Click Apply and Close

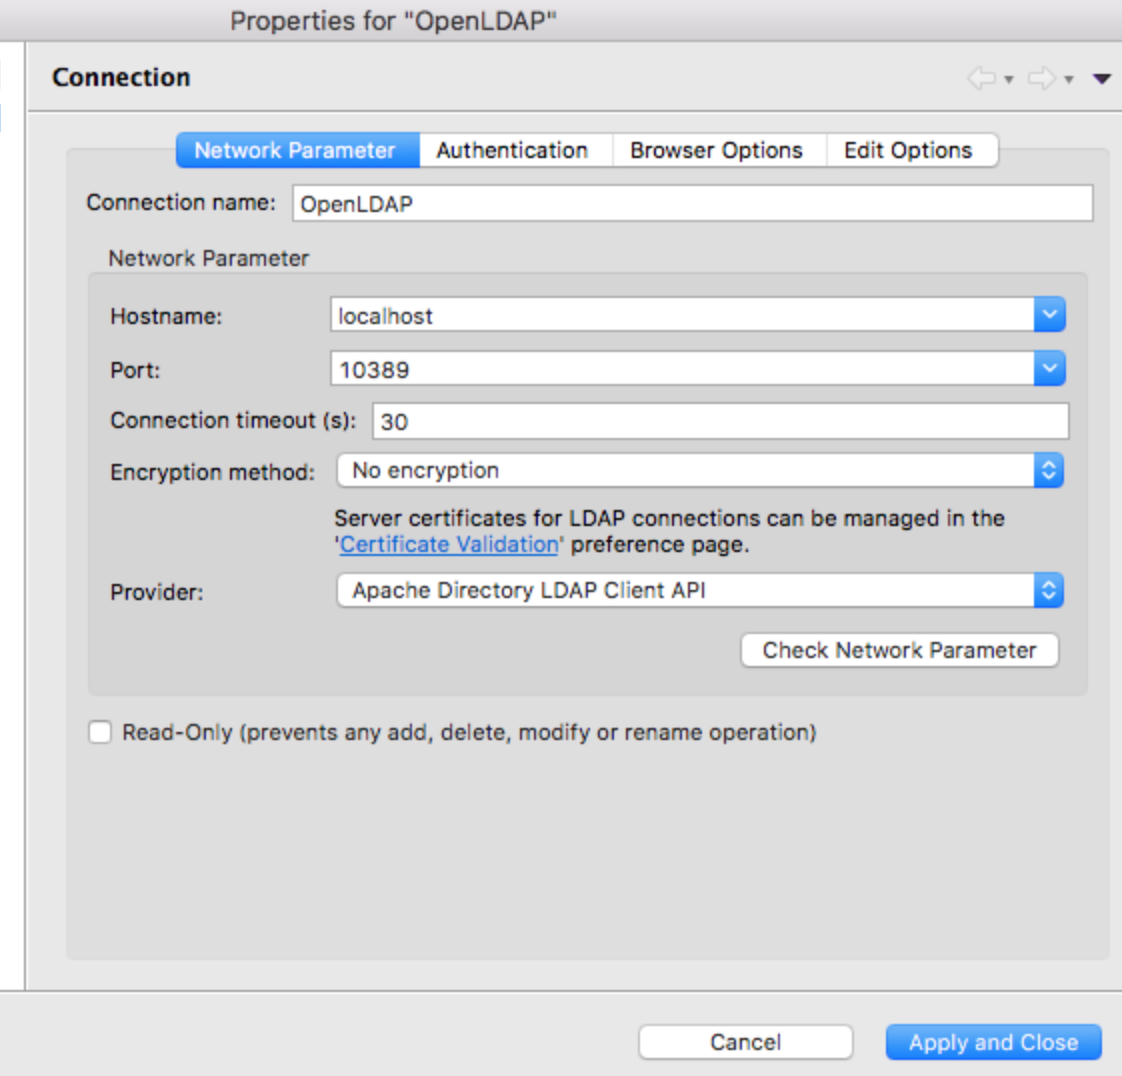(x=993, y=1042)
